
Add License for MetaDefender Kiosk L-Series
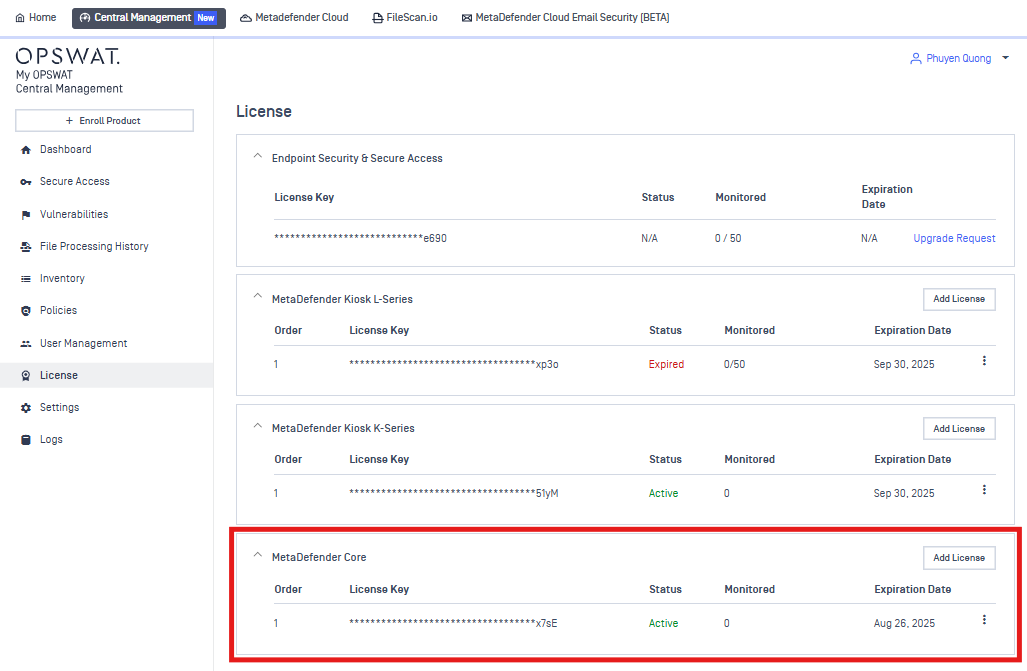[x=959, y=299]
